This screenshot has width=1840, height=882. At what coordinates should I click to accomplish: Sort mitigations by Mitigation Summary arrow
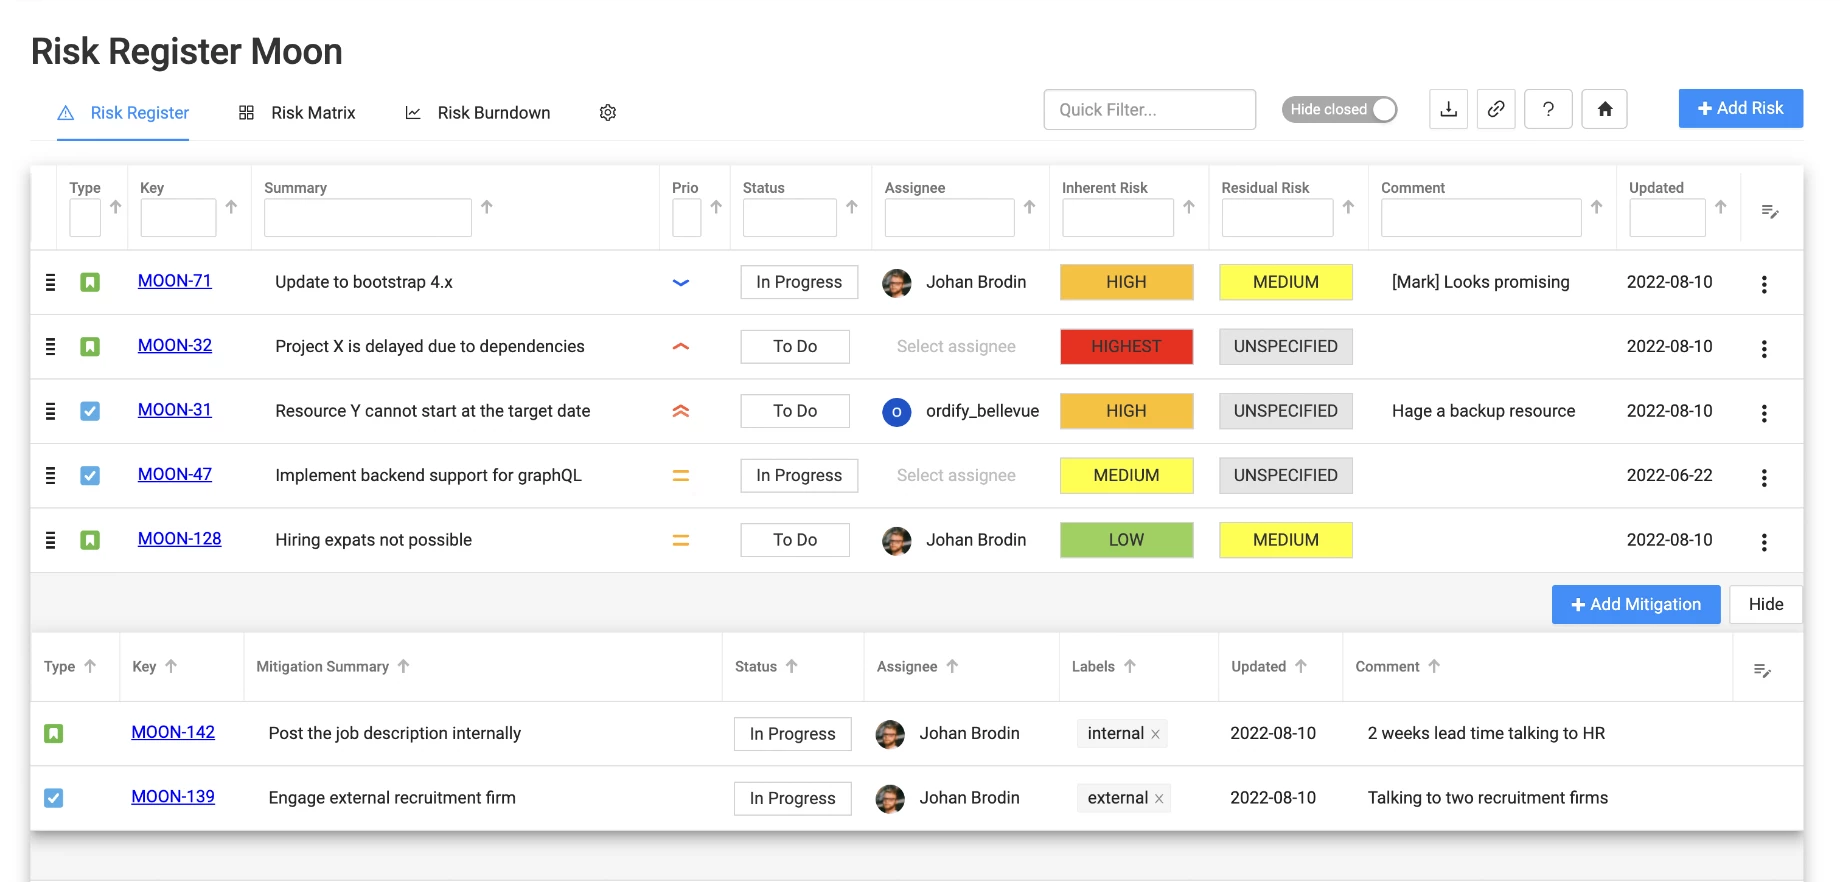pyautogui.click(x=404, y=666)
